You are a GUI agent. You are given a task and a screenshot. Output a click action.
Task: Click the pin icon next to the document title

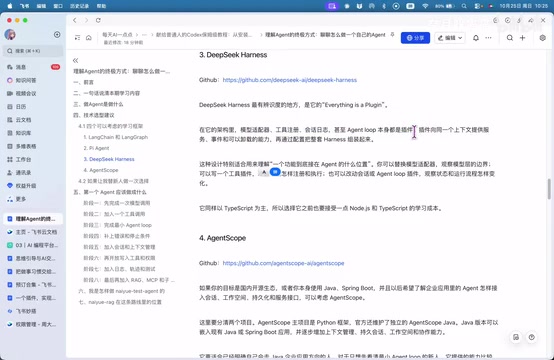392,35
